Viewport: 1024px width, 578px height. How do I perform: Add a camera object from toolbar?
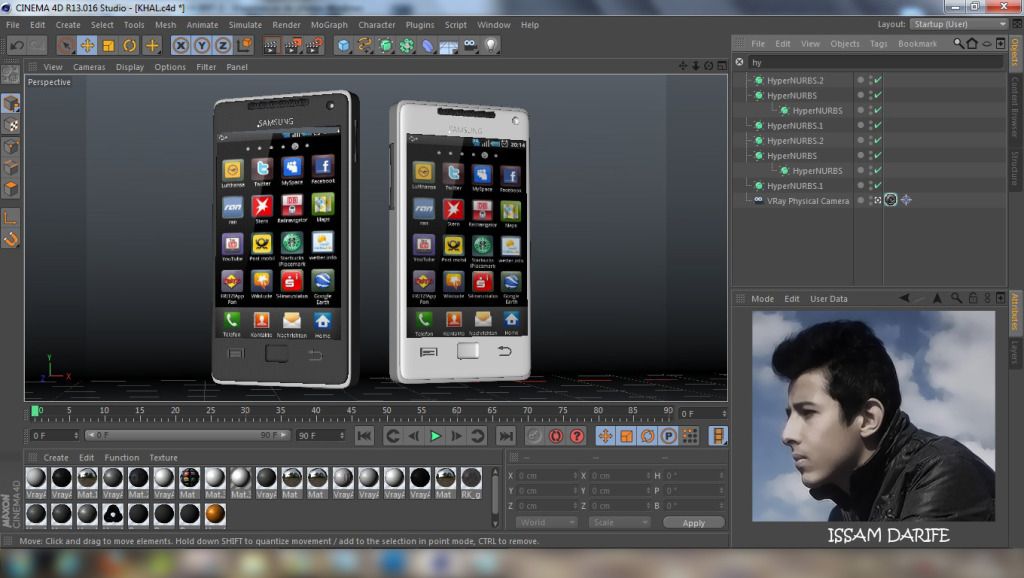pyautogui.click(x=470, y=45)
